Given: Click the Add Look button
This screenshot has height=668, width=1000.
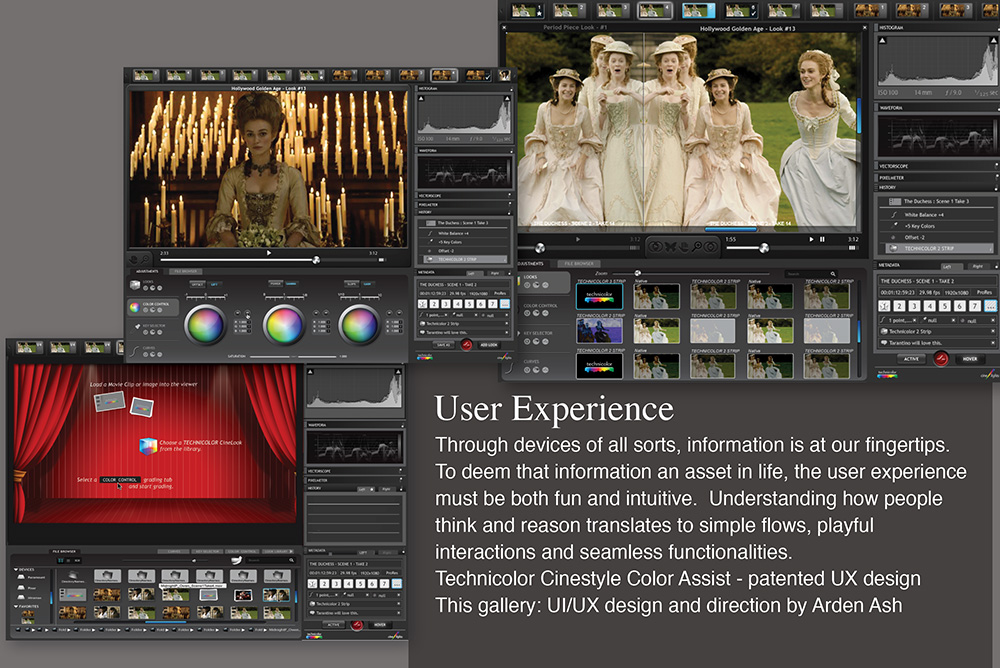Looking at the screenshot, I should (x=490, y=343).
